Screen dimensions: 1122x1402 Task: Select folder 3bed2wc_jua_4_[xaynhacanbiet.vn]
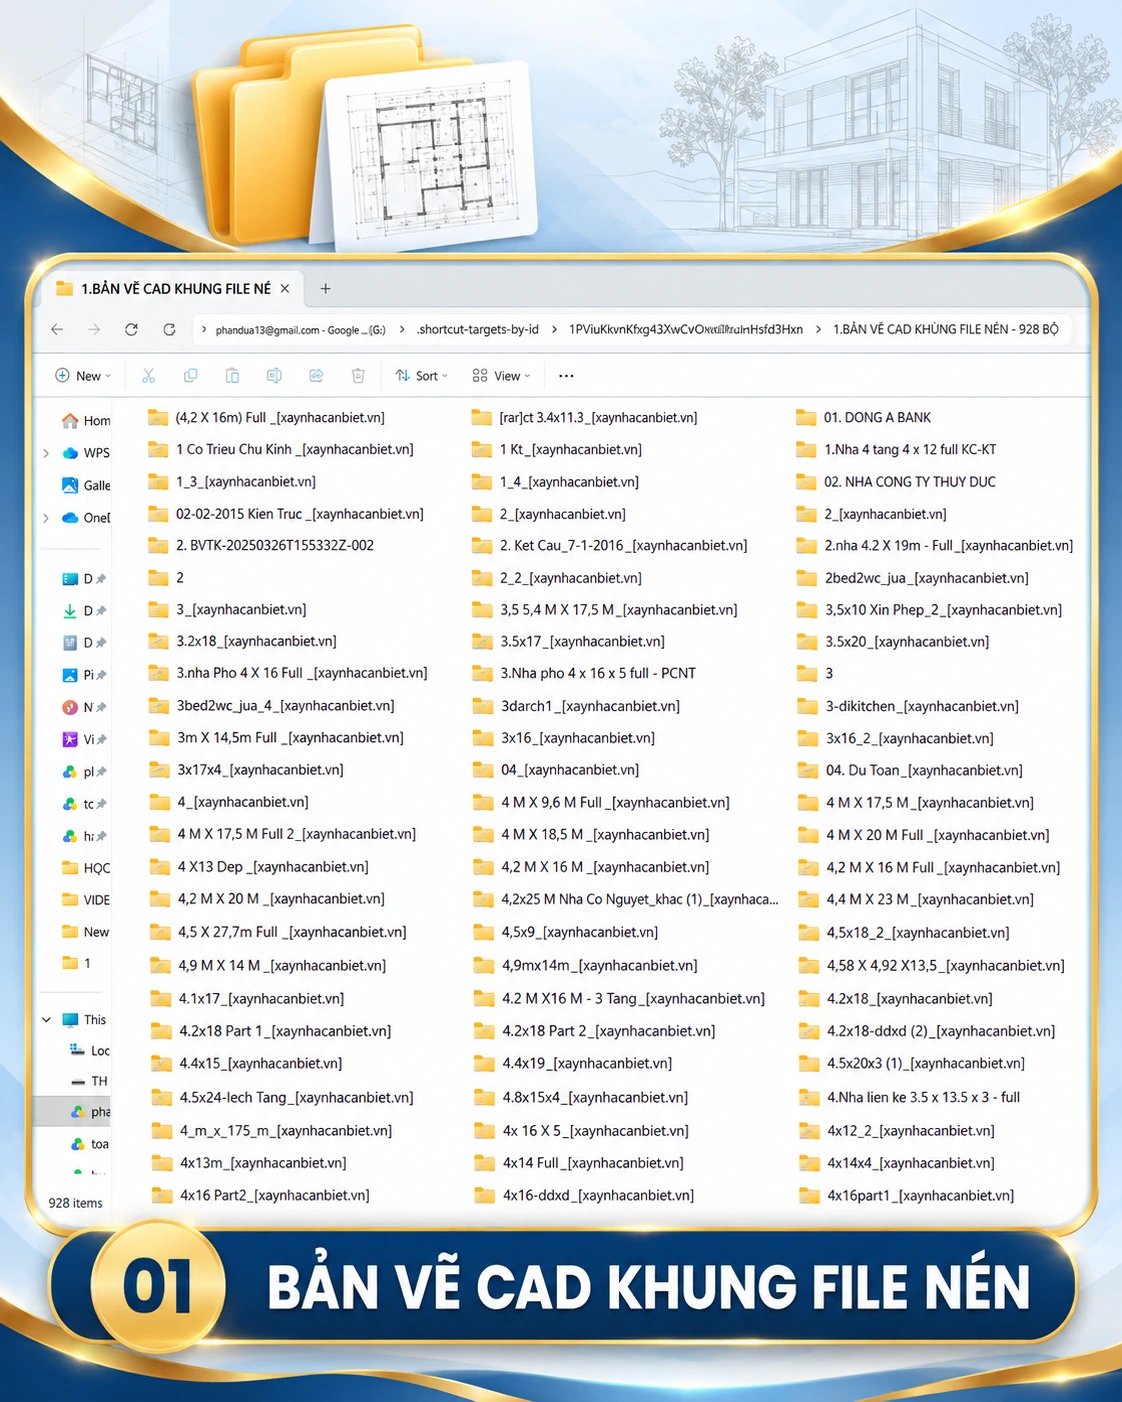[271, 706]
